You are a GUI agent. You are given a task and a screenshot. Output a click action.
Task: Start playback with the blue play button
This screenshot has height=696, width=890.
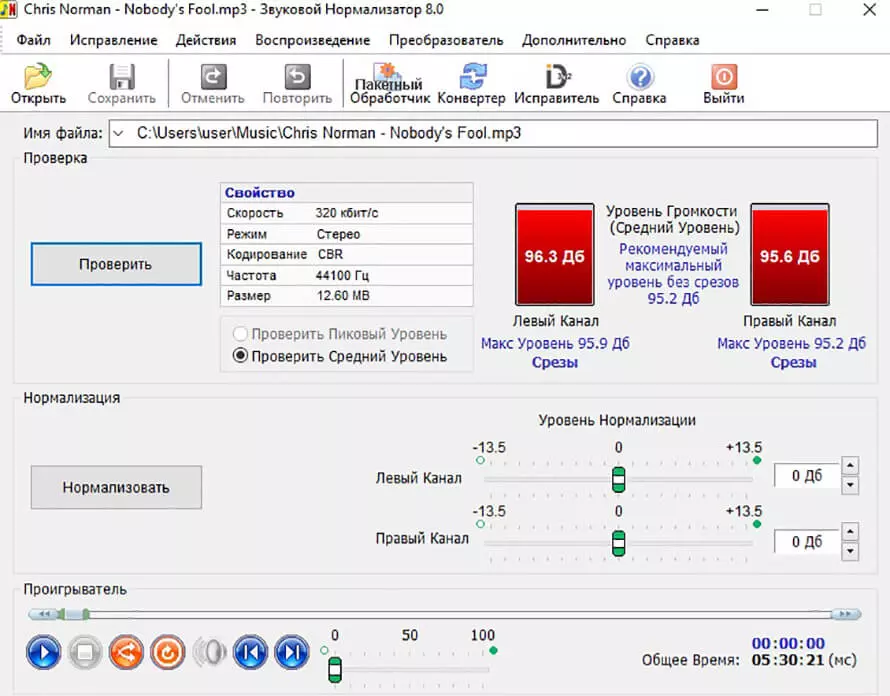pyautogui.click(x=44, y=652)
